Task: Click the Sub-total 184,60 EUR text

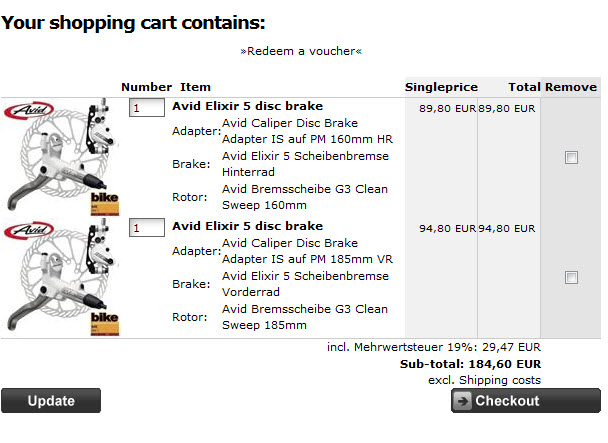Action: coord(470,364)
